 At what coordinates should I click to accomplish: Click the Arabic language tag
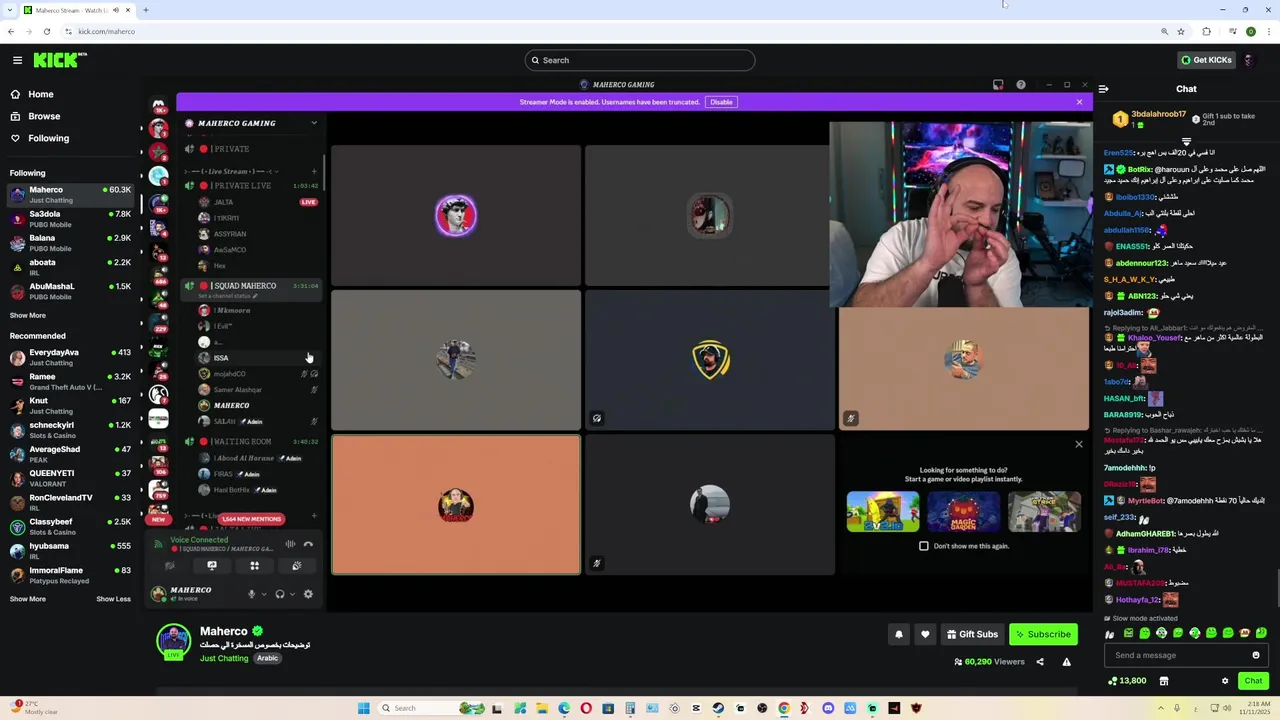(x=267, y=658)
